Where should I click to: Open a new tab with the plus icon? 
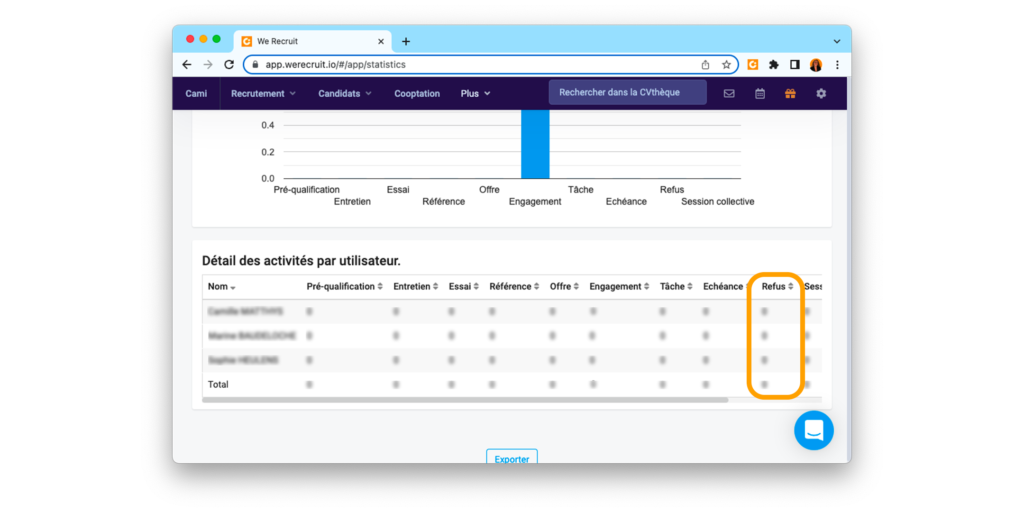[x=406, y=41]
